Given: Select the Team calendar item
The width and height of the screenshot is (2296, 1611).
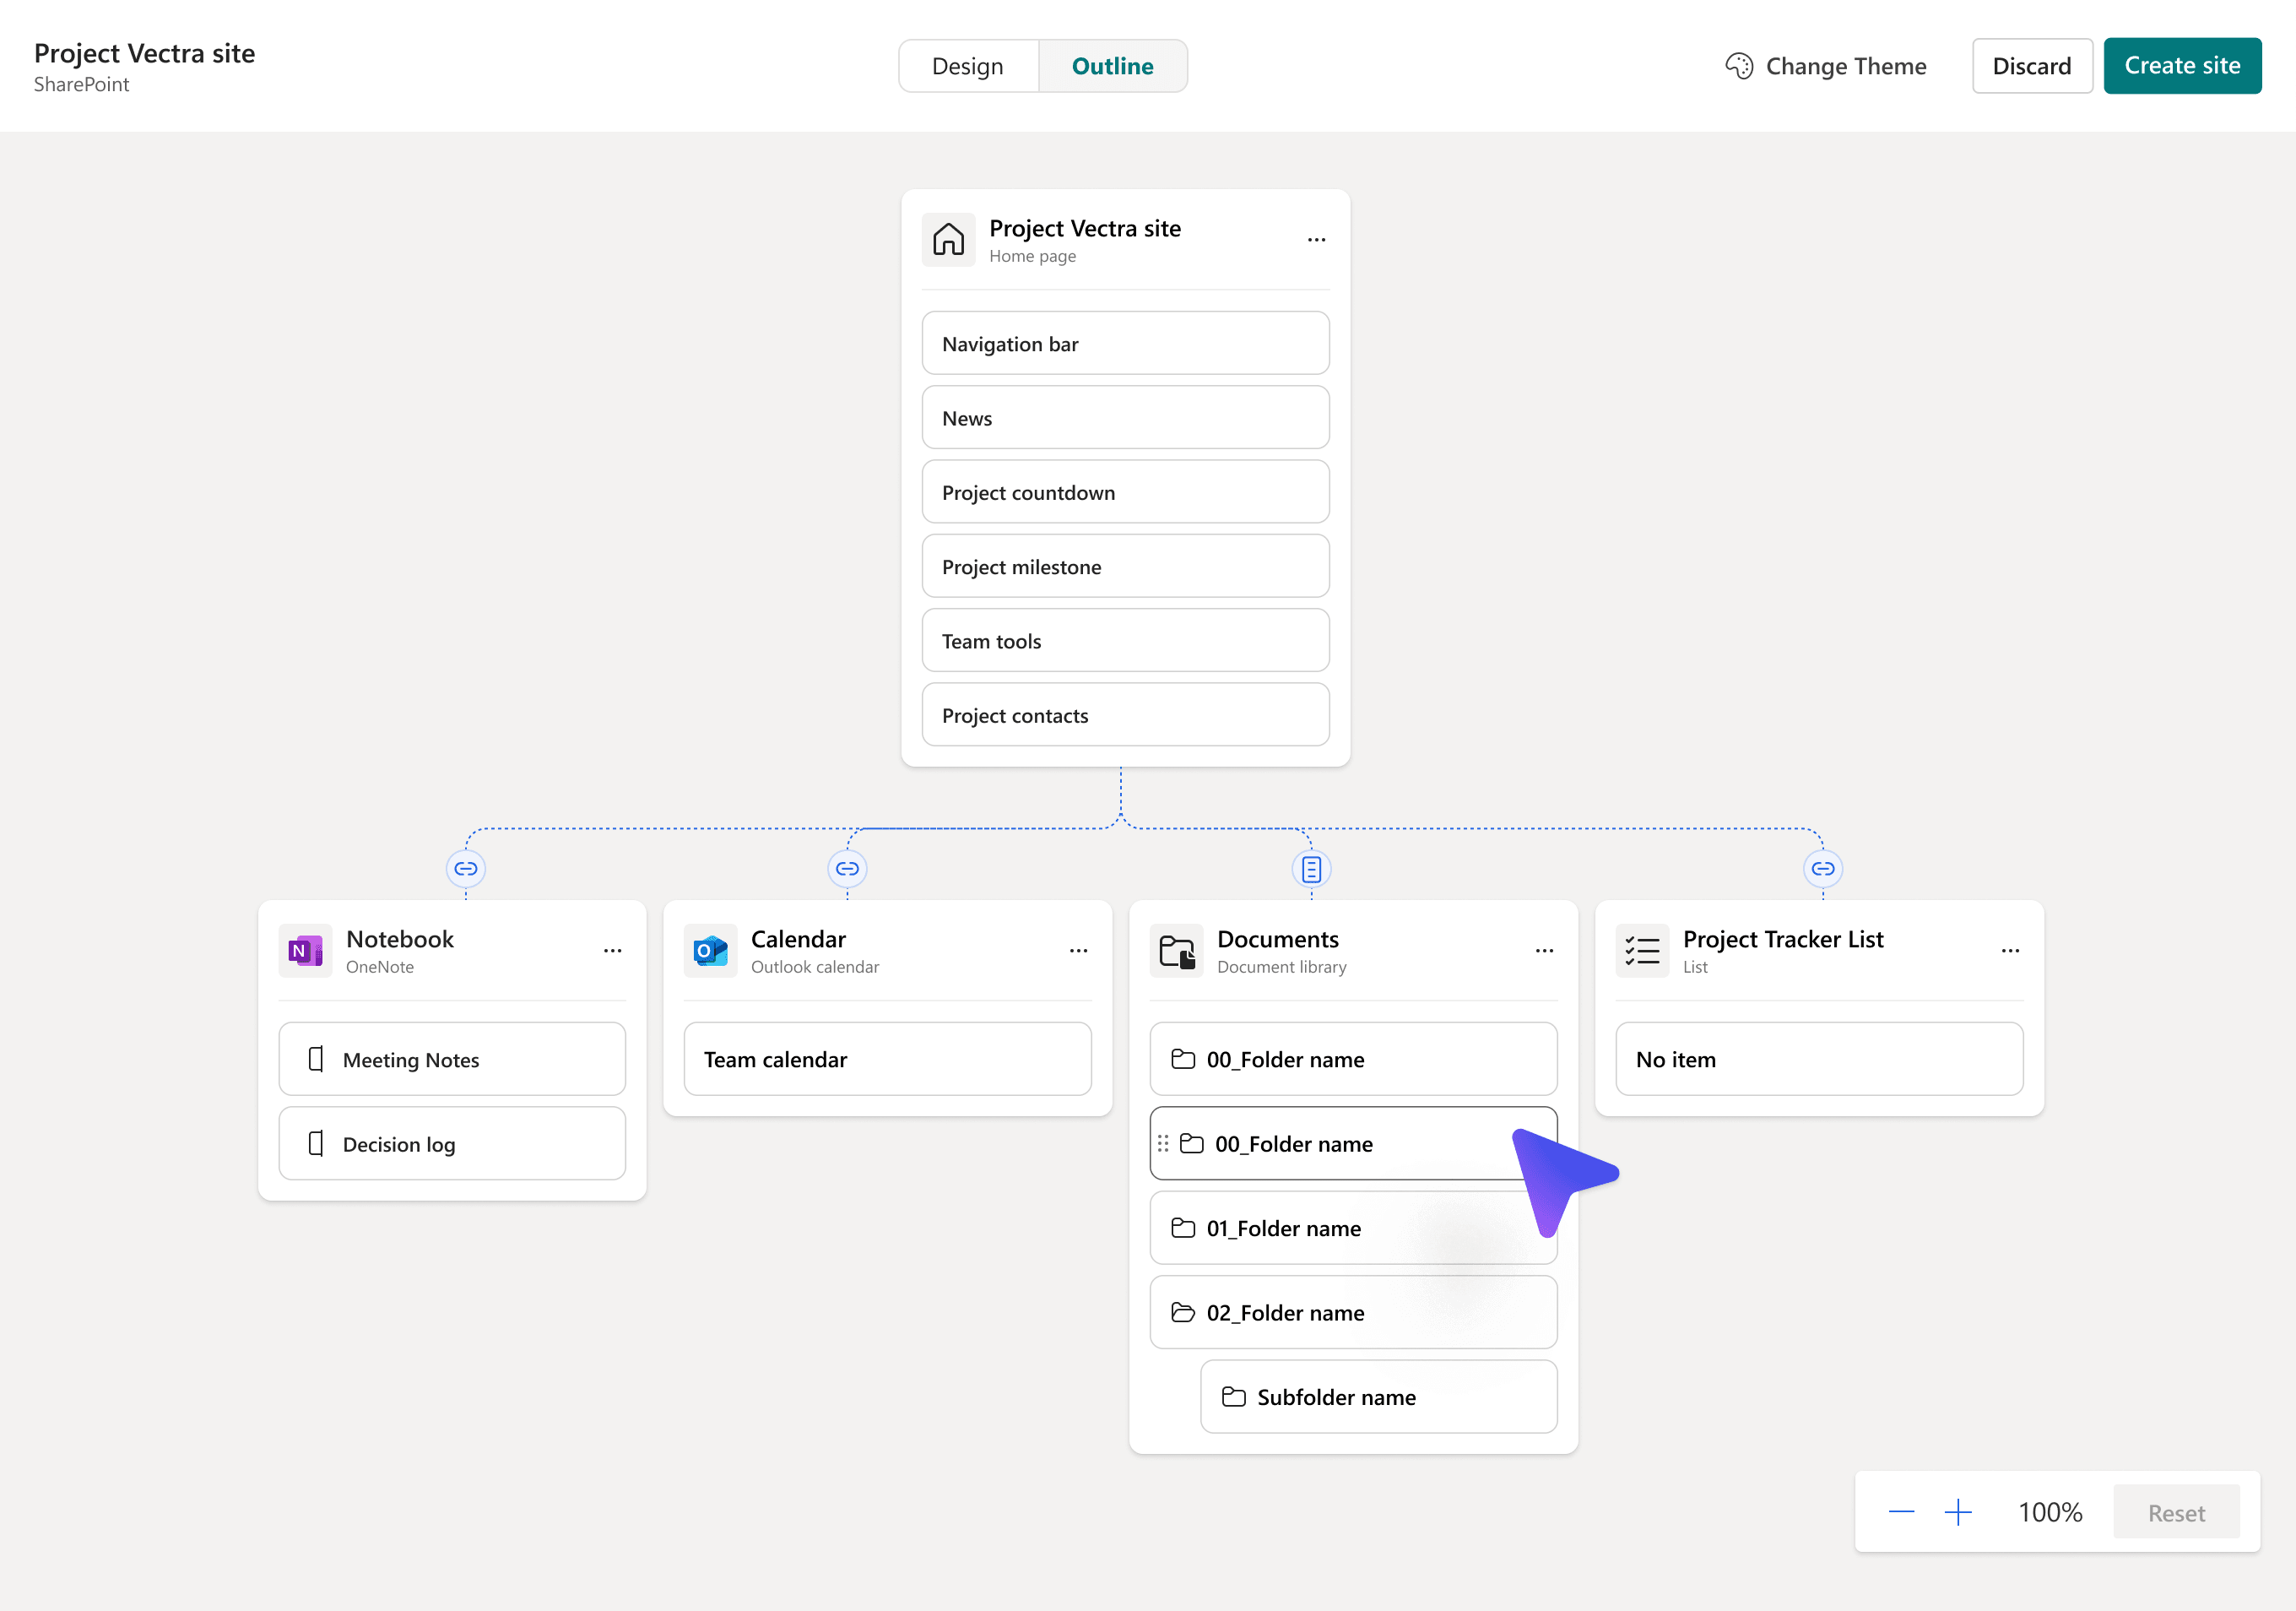Looking at the screenshot, I should point(887,1059).
